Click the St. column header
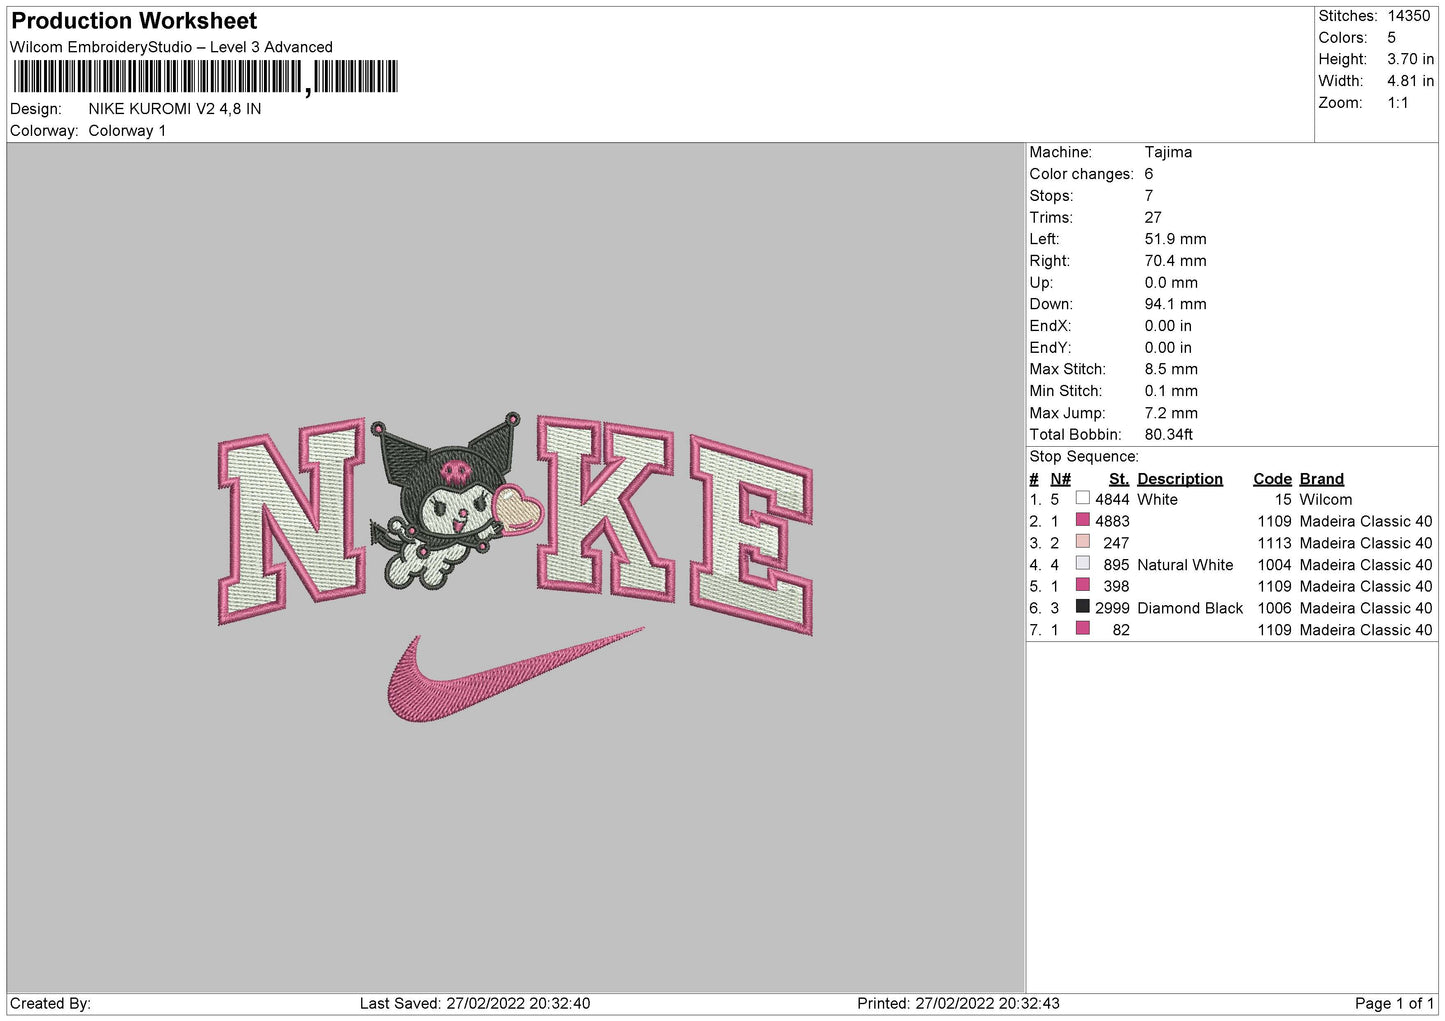1445x1021 pixels. (1118, 479)
